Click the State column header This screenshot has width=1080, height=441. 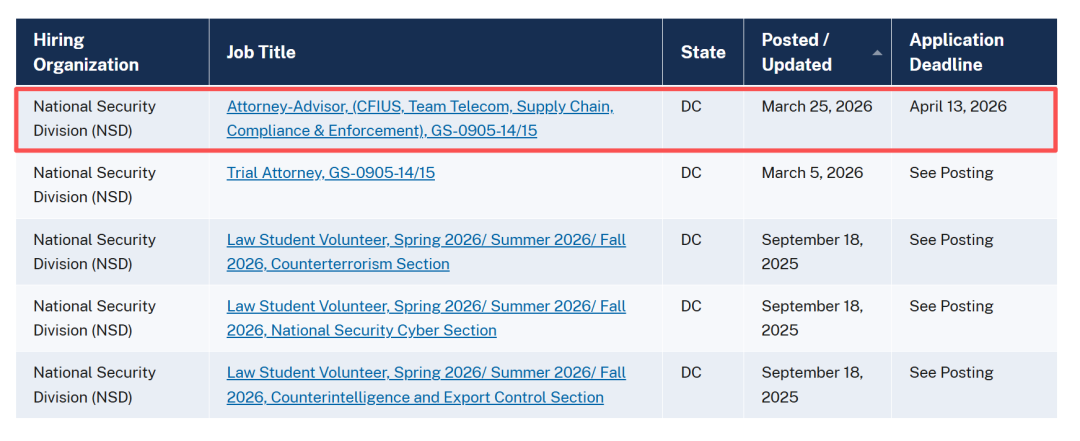click(x=703, y=52)
